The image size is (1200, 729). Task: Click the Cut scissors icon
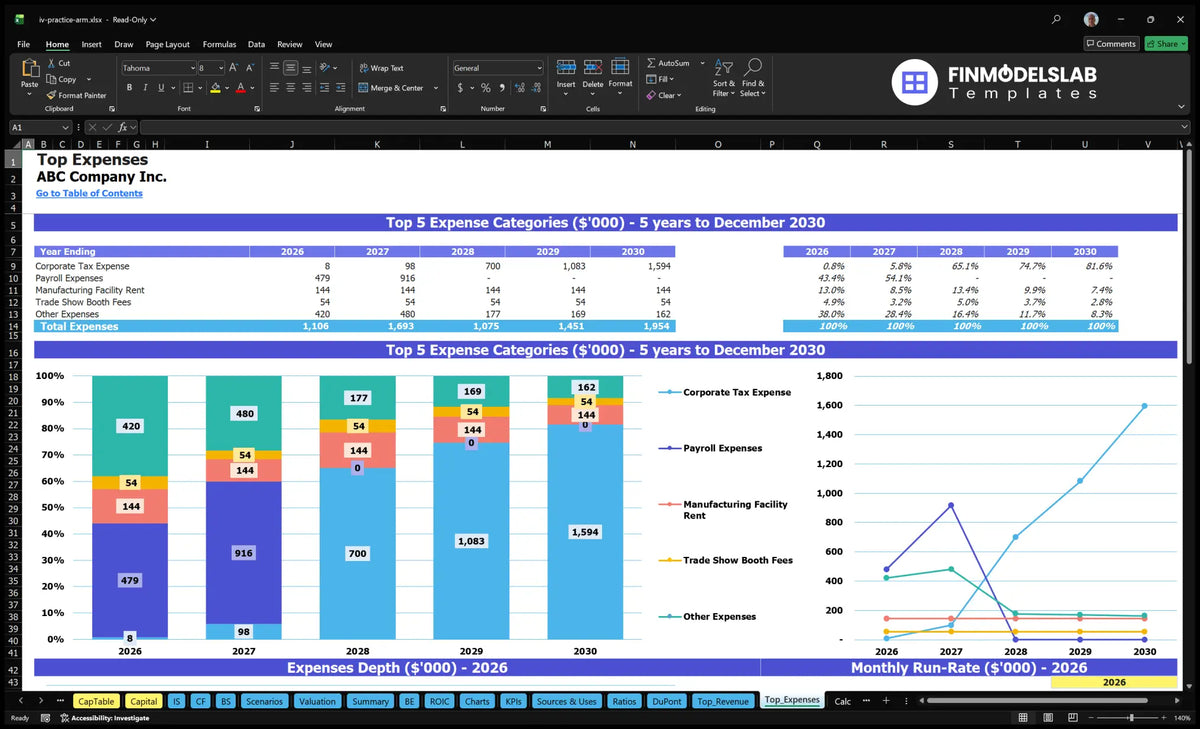51,63
